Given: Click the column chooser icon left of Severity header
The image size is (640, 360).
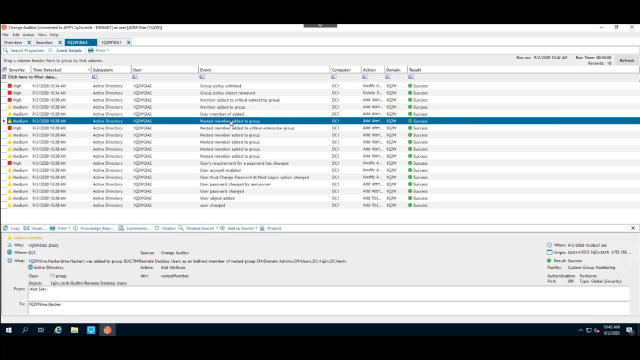Looking at the screenshot, I should 4,70.
